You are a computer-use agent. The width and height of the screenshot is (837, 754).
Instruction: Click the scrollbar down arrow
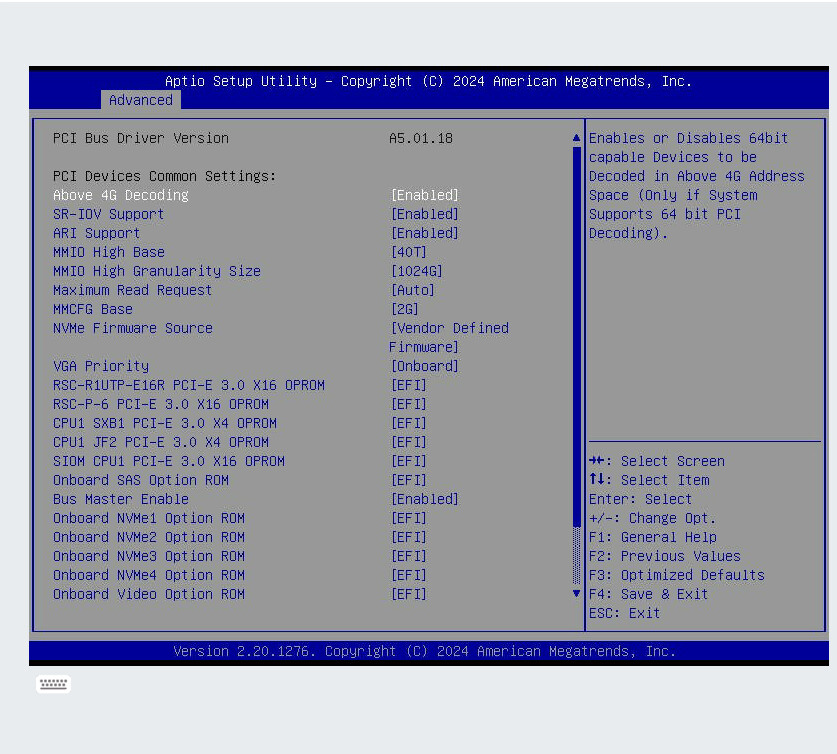(x=576, y=593)
